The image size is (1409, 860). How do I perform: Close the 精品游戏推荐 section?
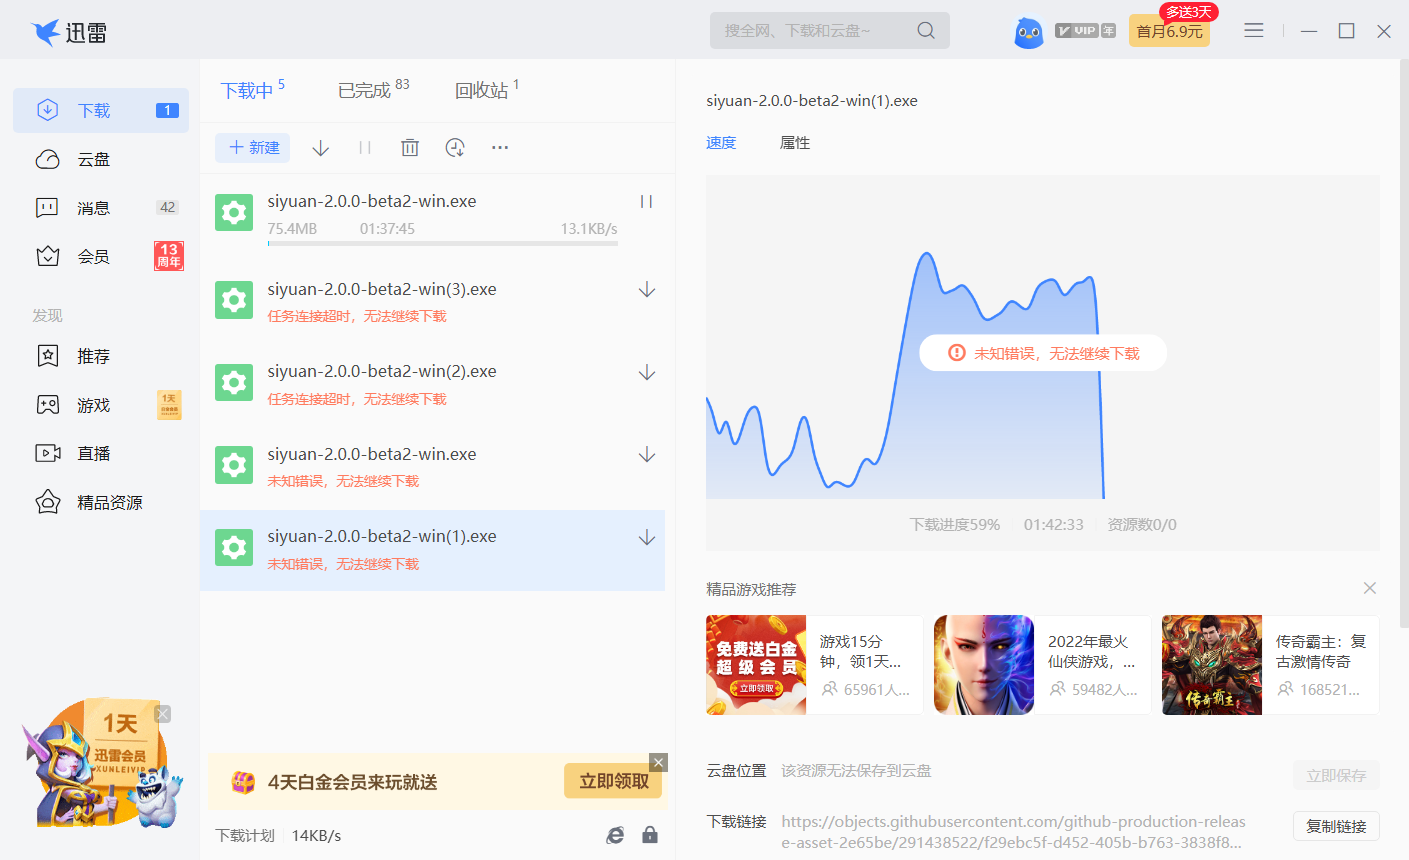tap(1370, 588)
